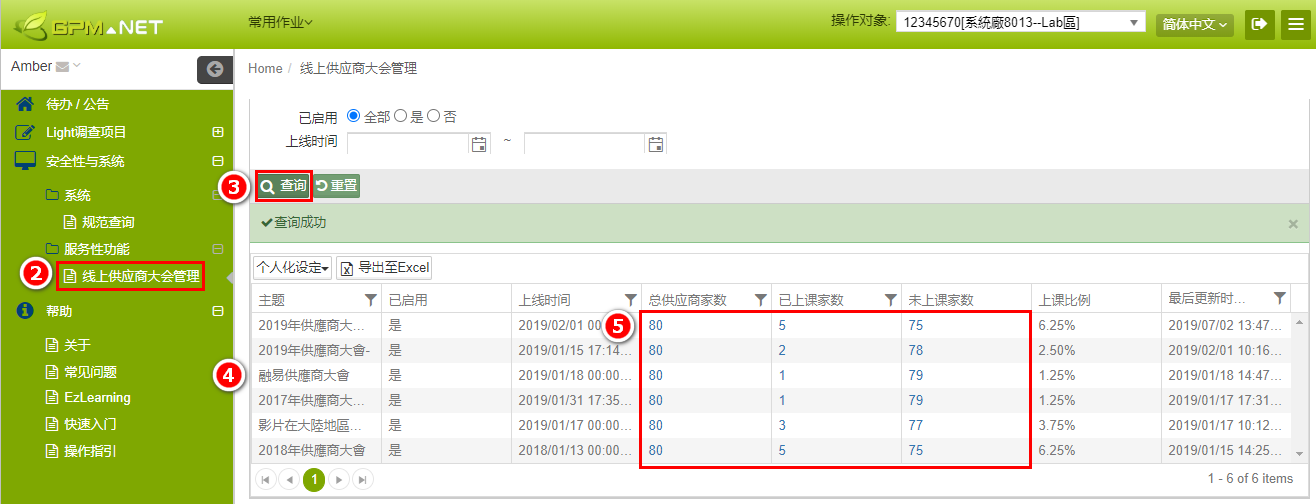The height and width of the screenshot is (504, 1316).
Task: Click filter icon on 主题 column
Action: pyautogui.click(x=371, y=299)
